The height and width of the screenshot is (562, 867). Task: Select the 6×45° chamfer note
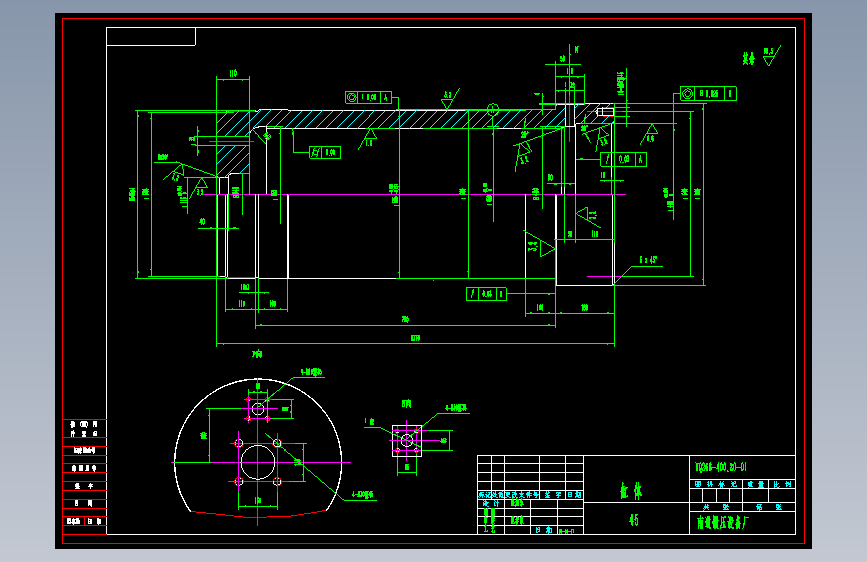(x=648, y=259)
